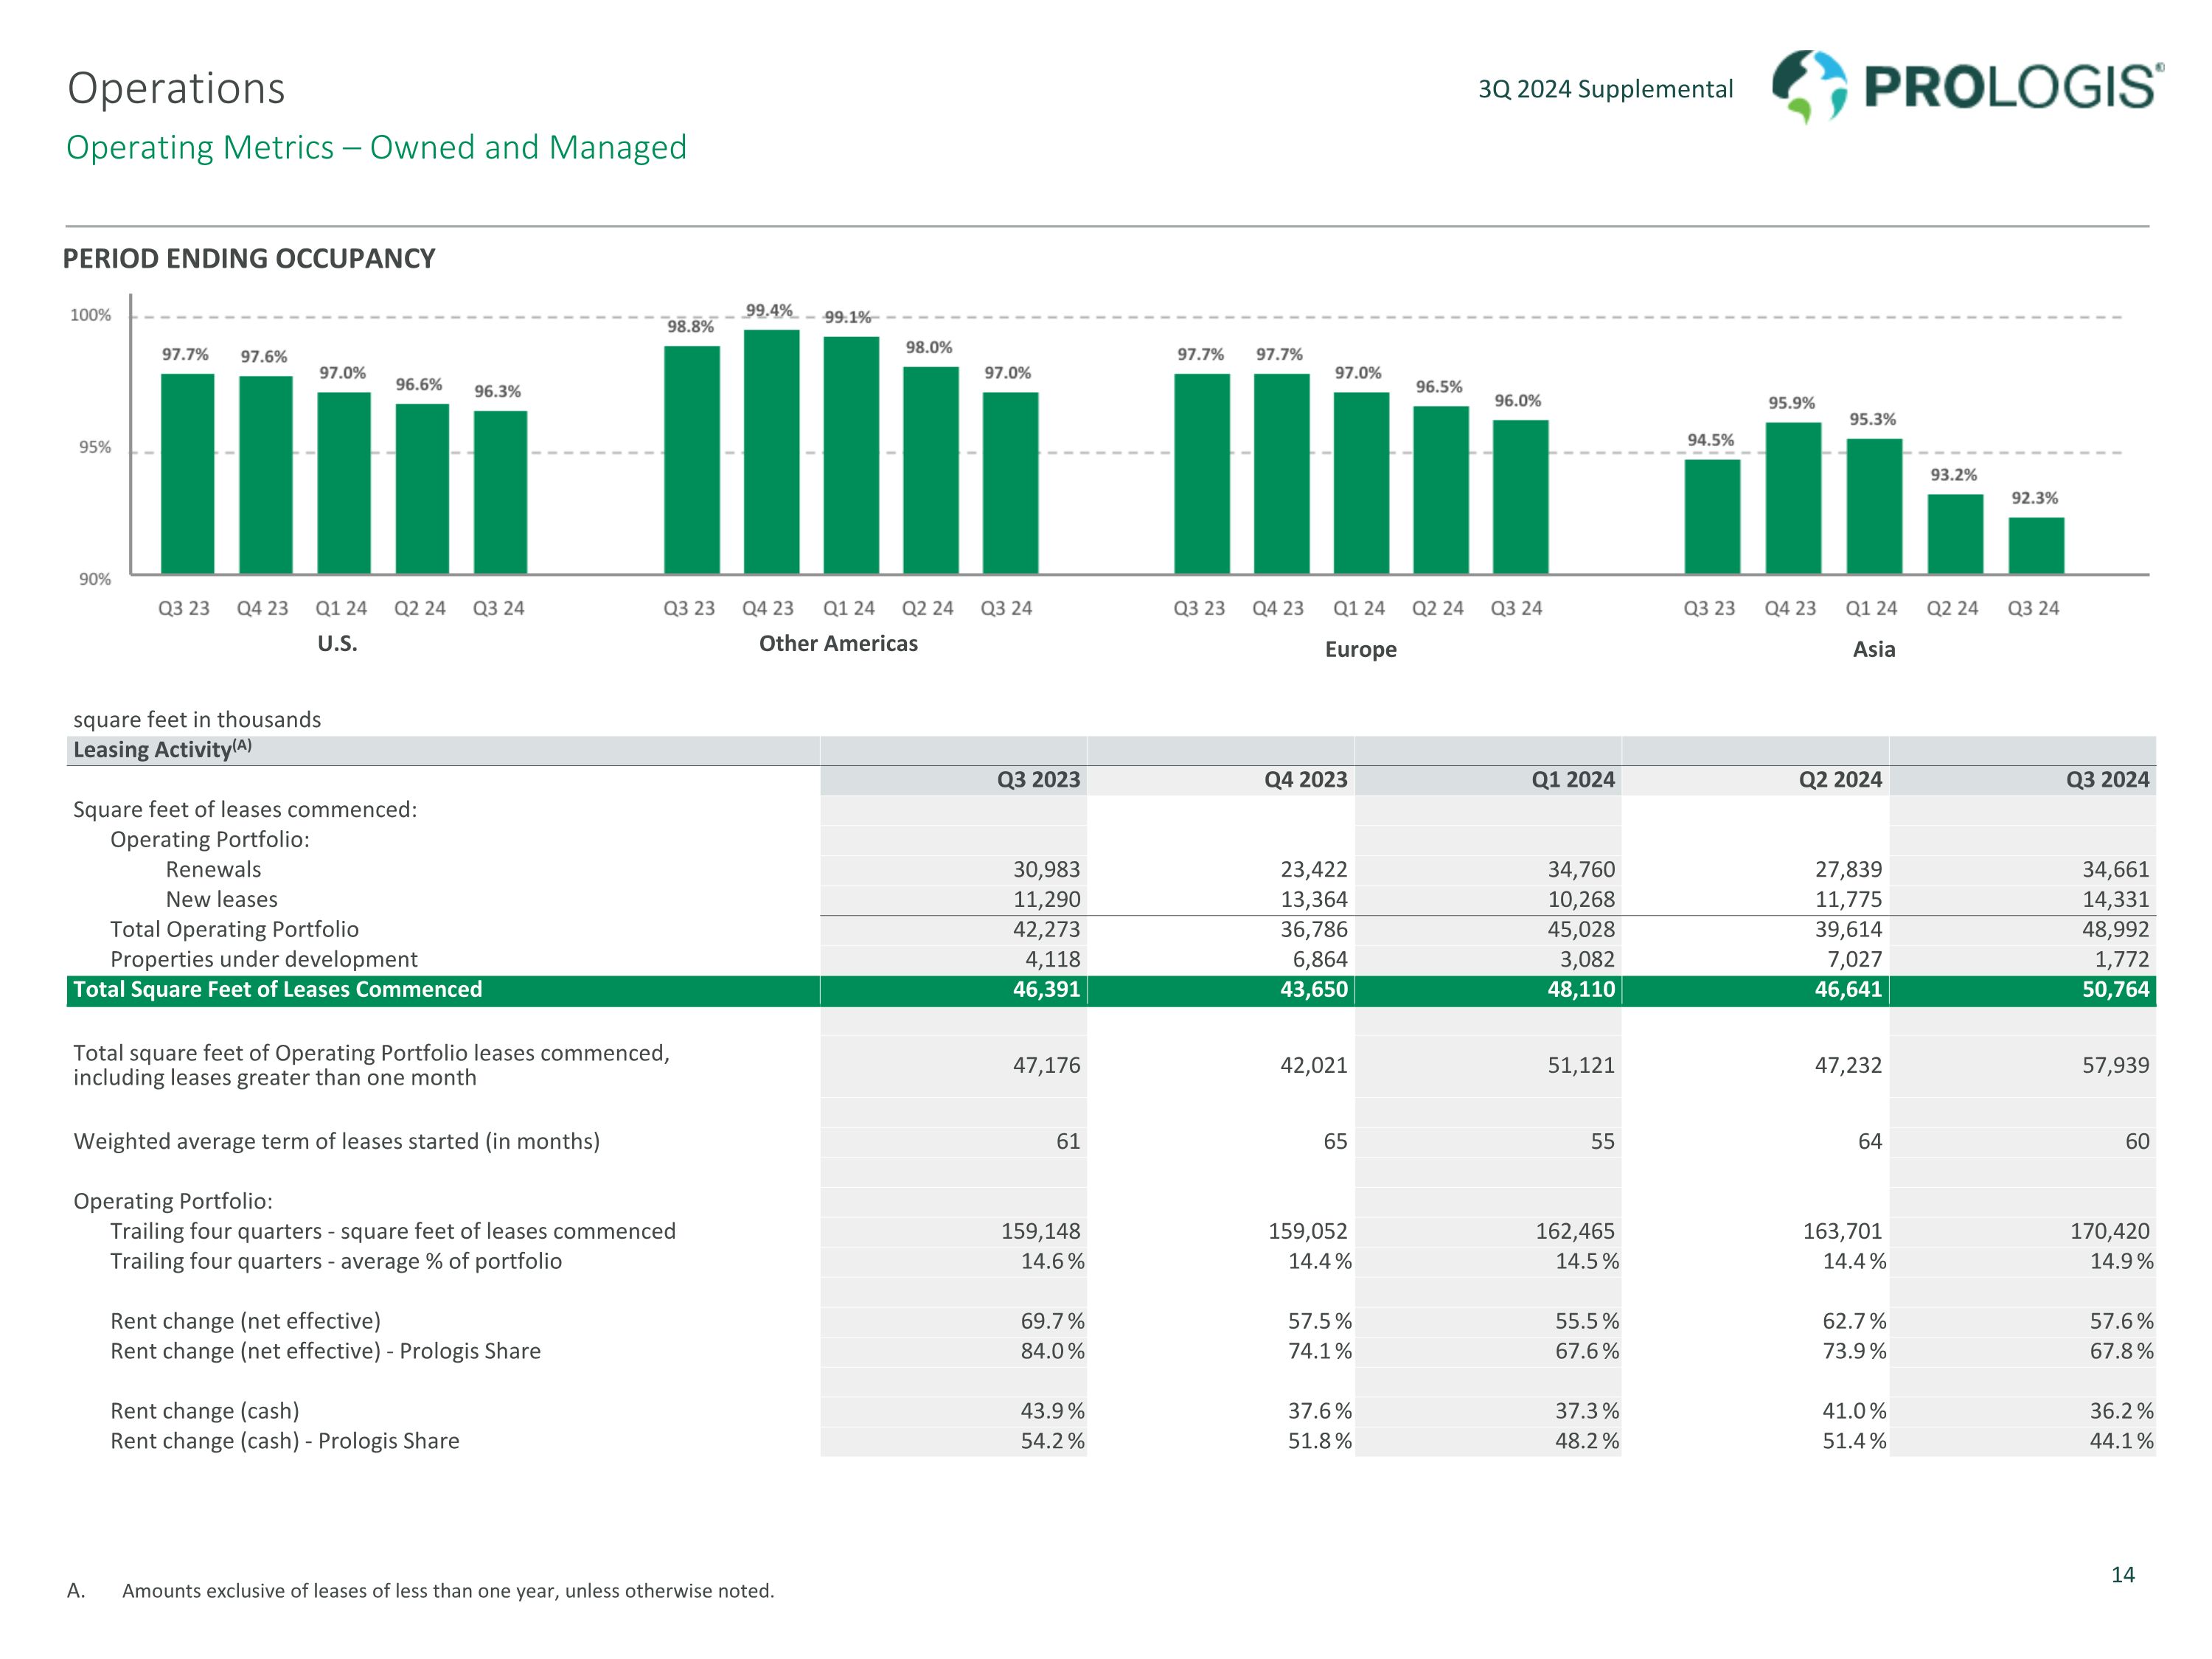Select Total Square Feet of Leases Commenced row

(277, 990)
